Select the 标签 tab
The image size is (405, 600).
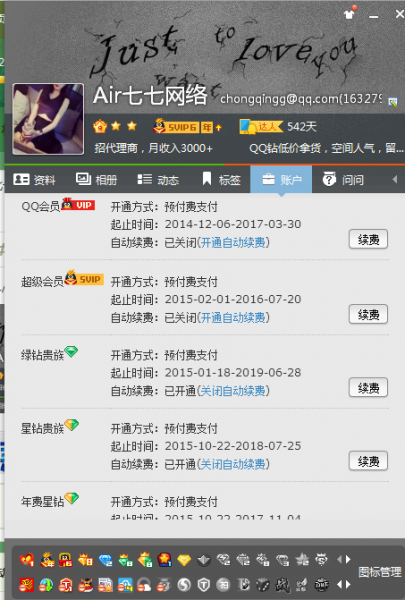[221, 179]
